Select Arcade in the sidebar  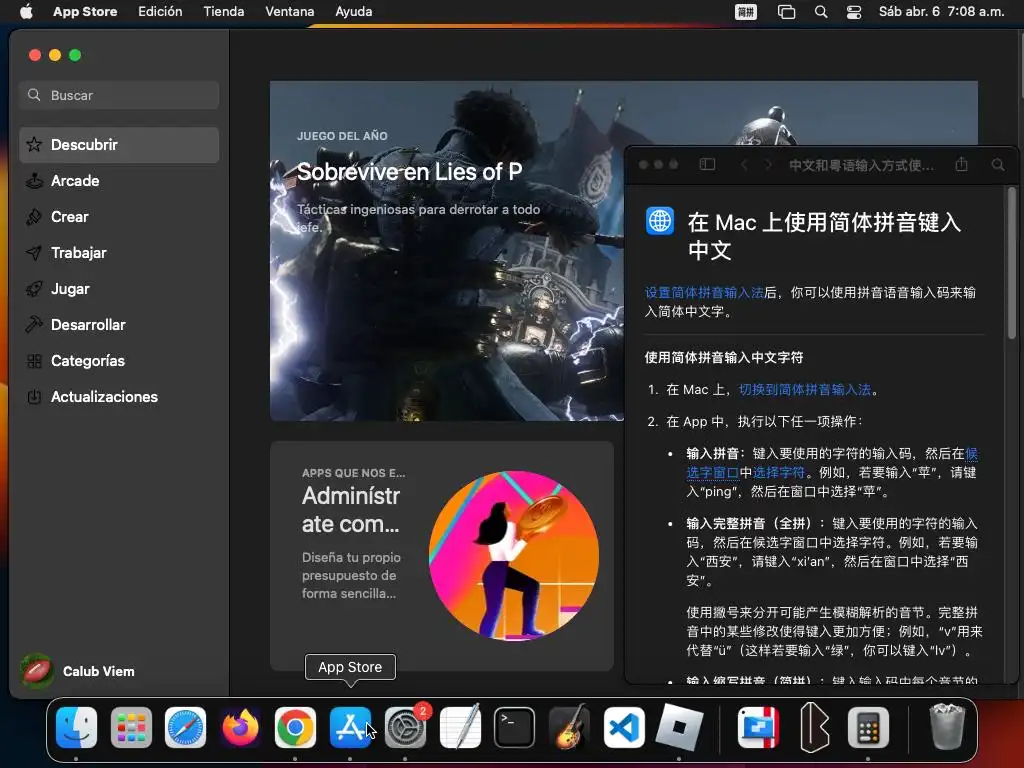(x=119, y=181)
